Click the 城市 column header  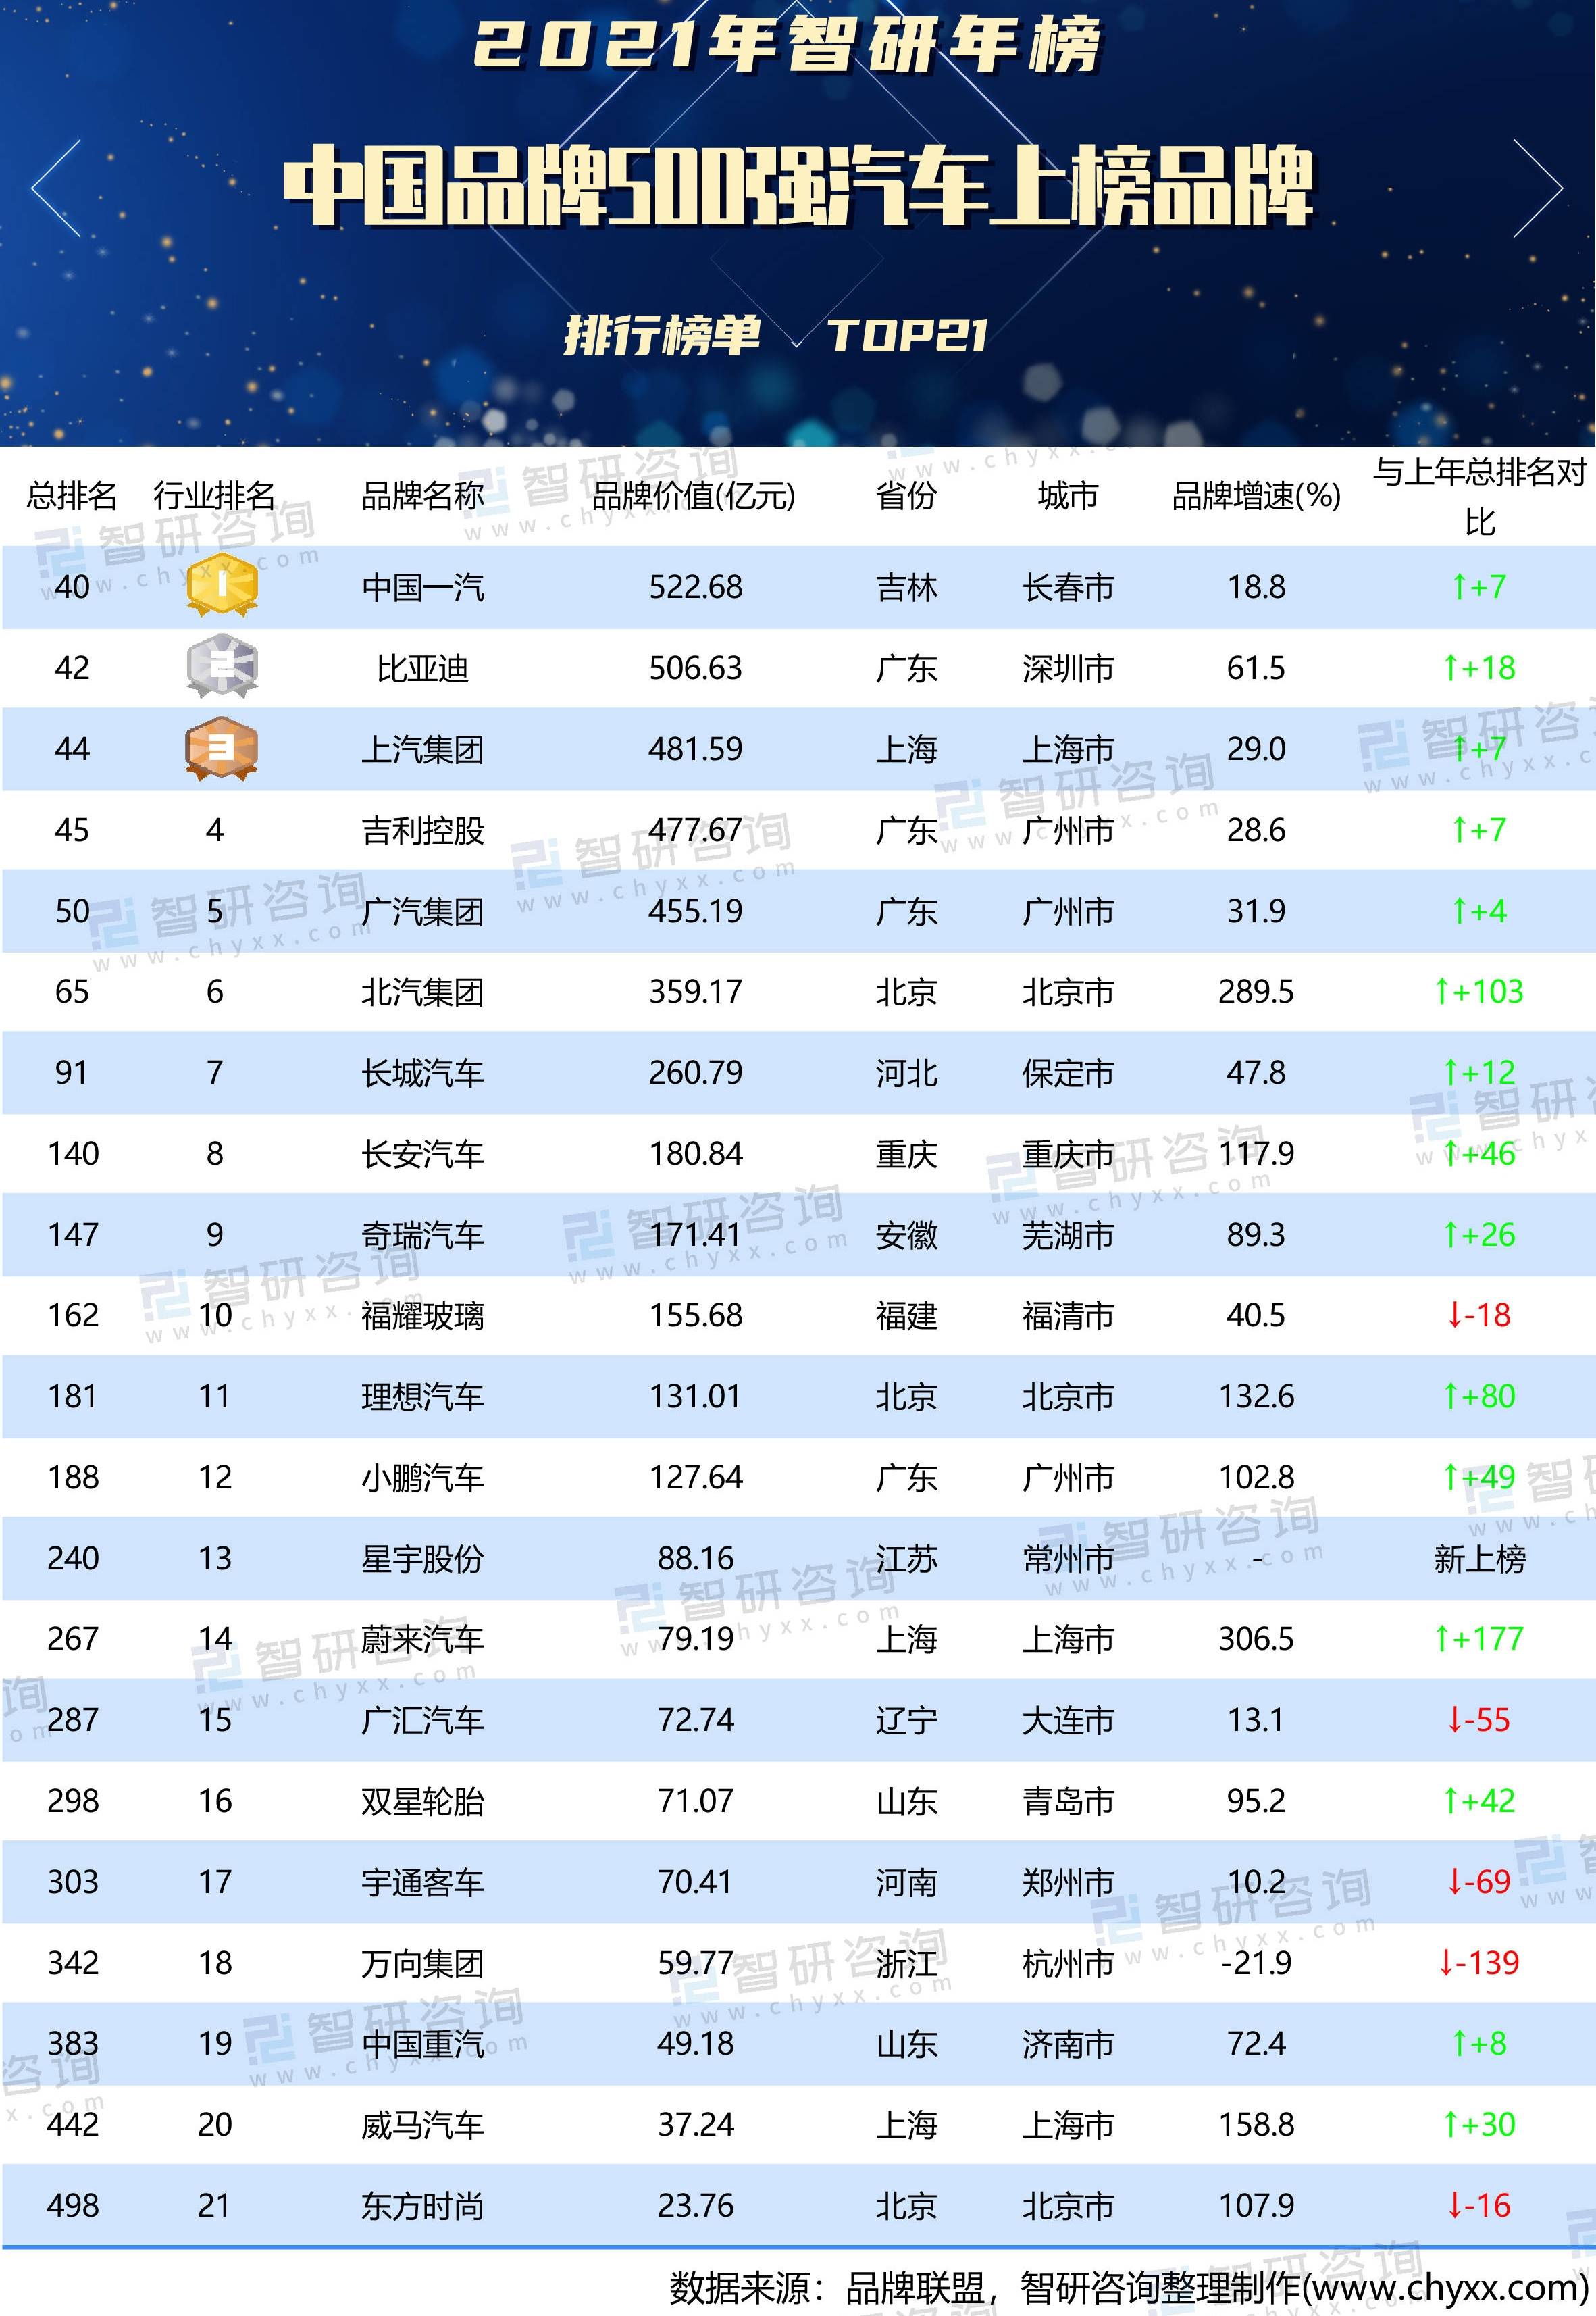coord(1068,495)
